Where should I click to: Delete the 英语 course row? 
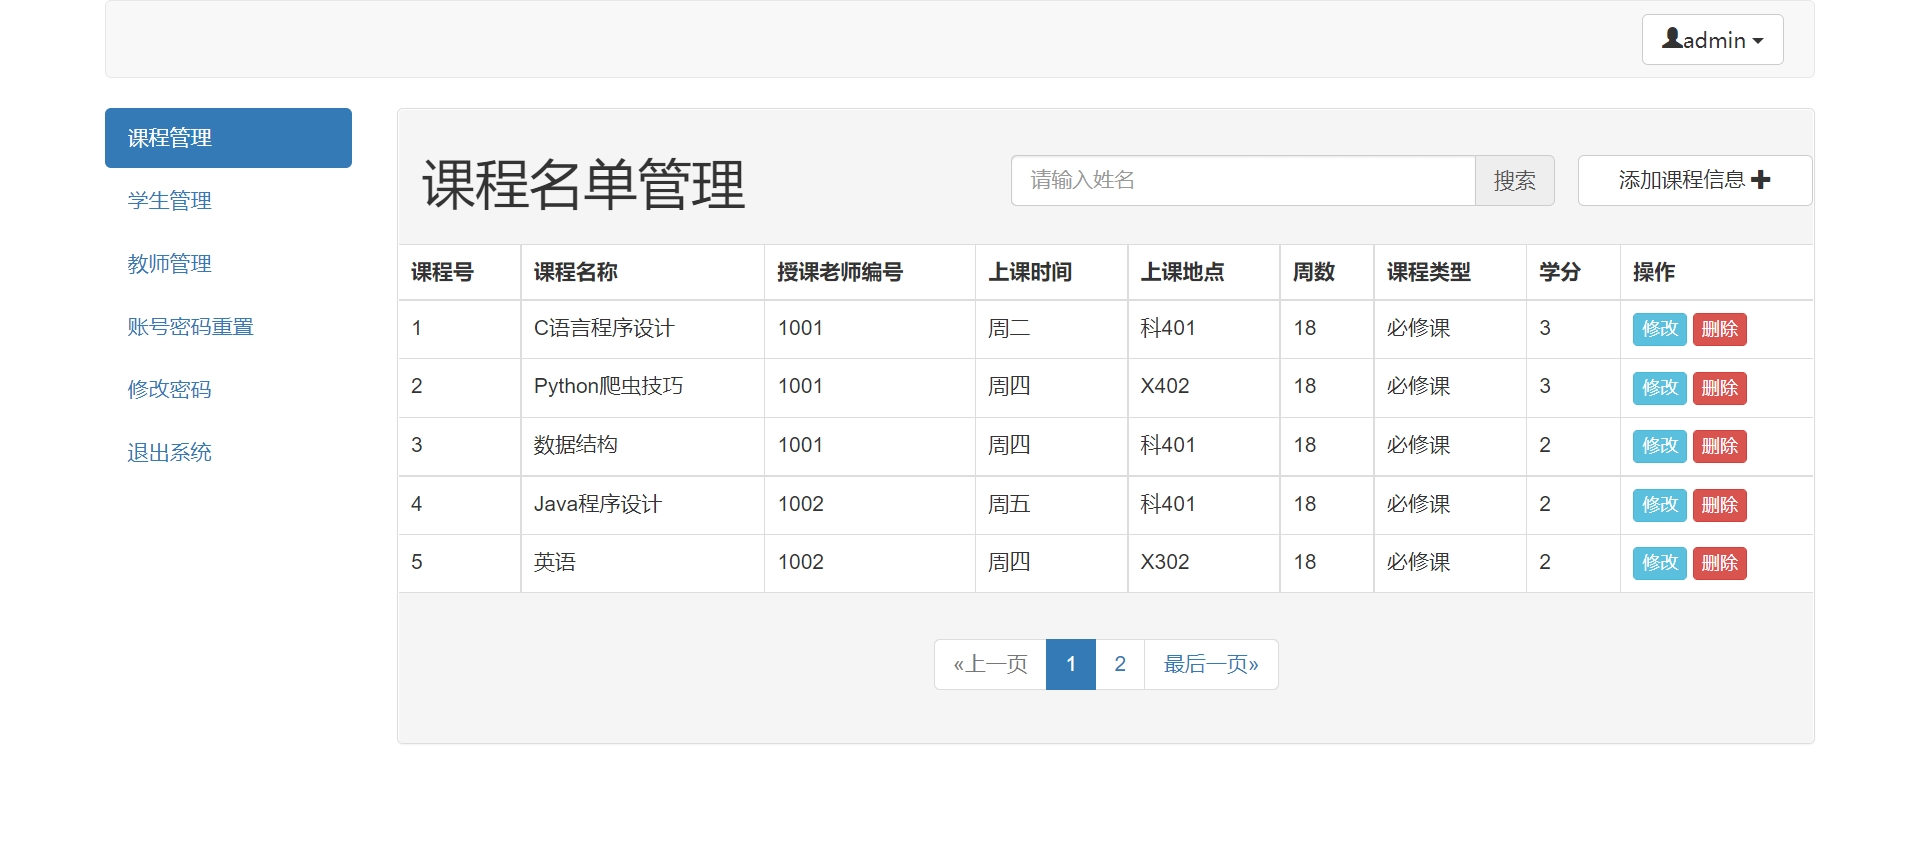coord(1719,563)
